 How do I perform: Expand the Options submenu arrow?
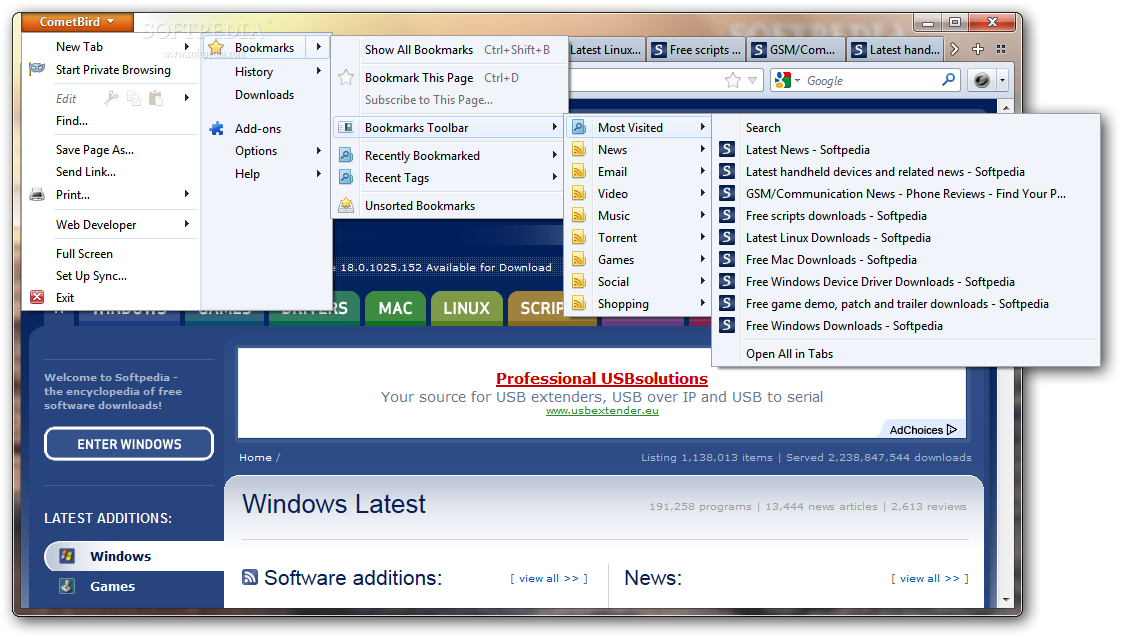pos(318,150)
